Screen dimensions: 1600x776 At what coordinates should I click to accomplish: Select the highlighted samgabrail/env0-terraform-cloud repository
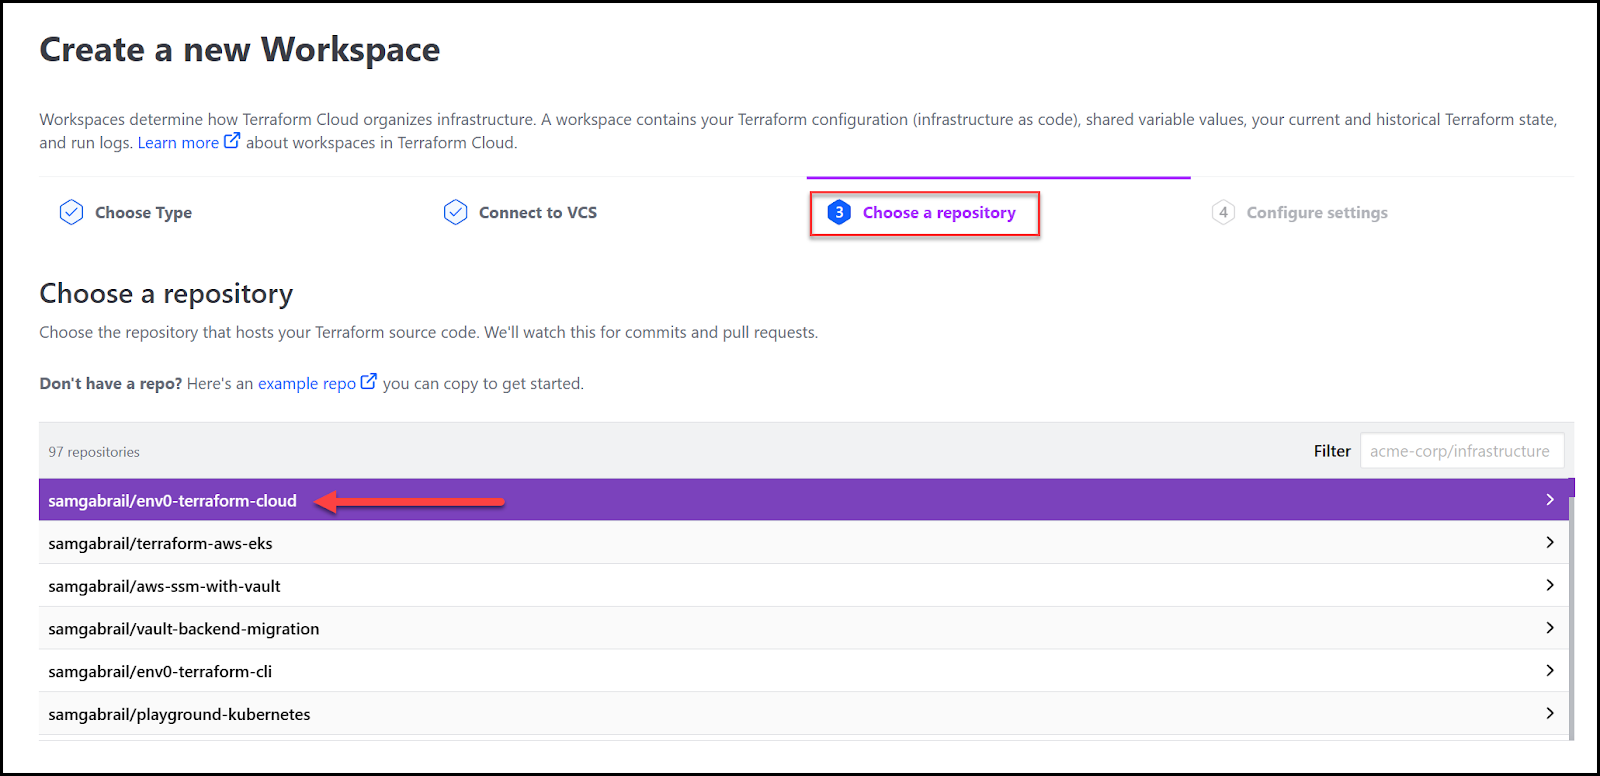tap(172, 499)
